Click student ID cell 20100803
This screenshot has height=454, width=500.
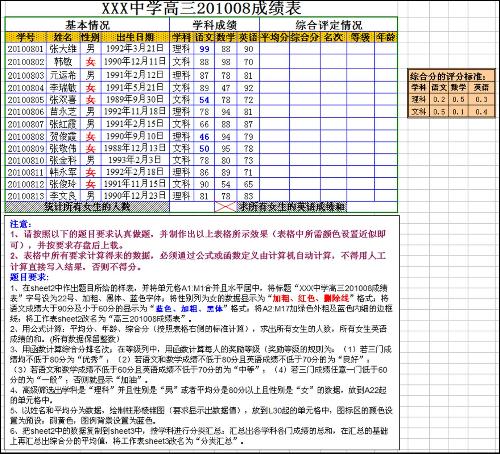coord(26,76)
